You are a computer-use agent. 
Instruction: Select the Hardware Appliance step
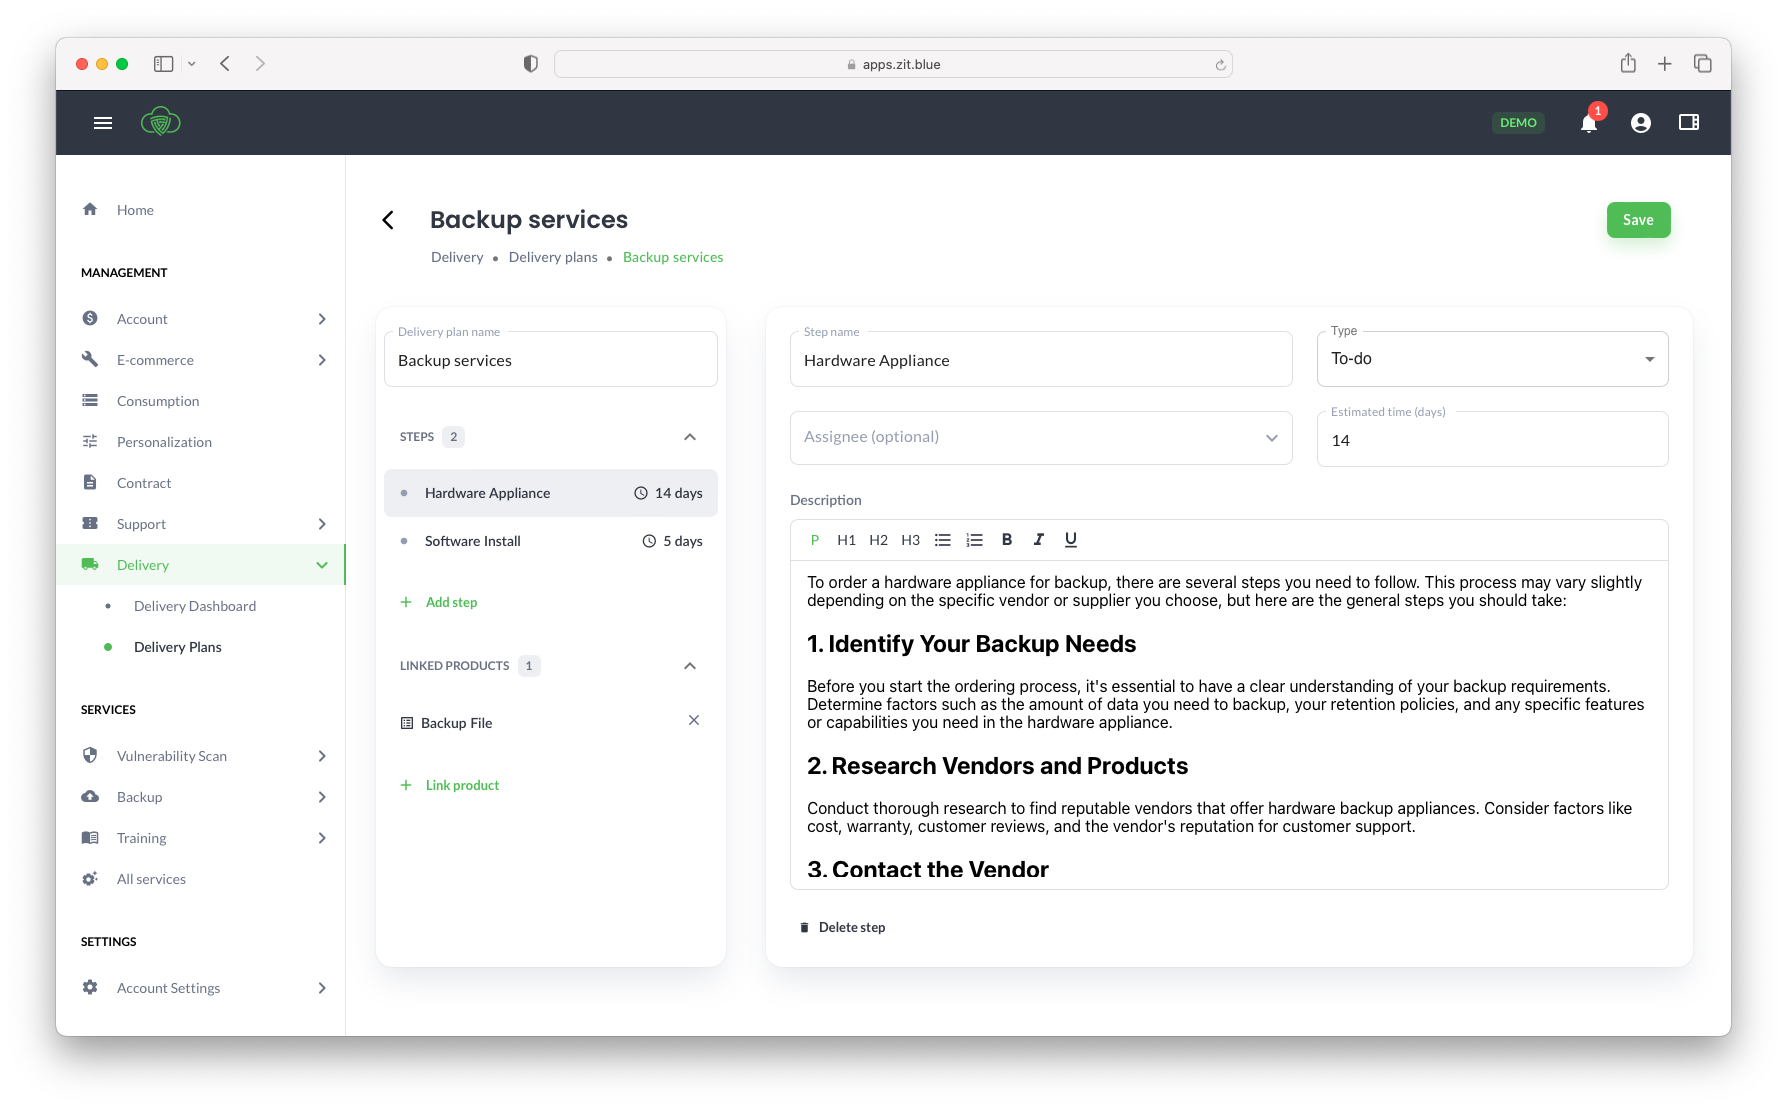(551, 493)
